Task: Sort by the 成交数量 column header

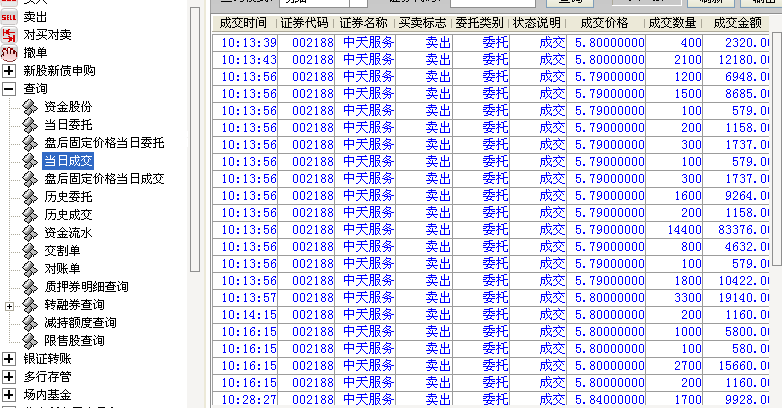Action: [672, 23]
